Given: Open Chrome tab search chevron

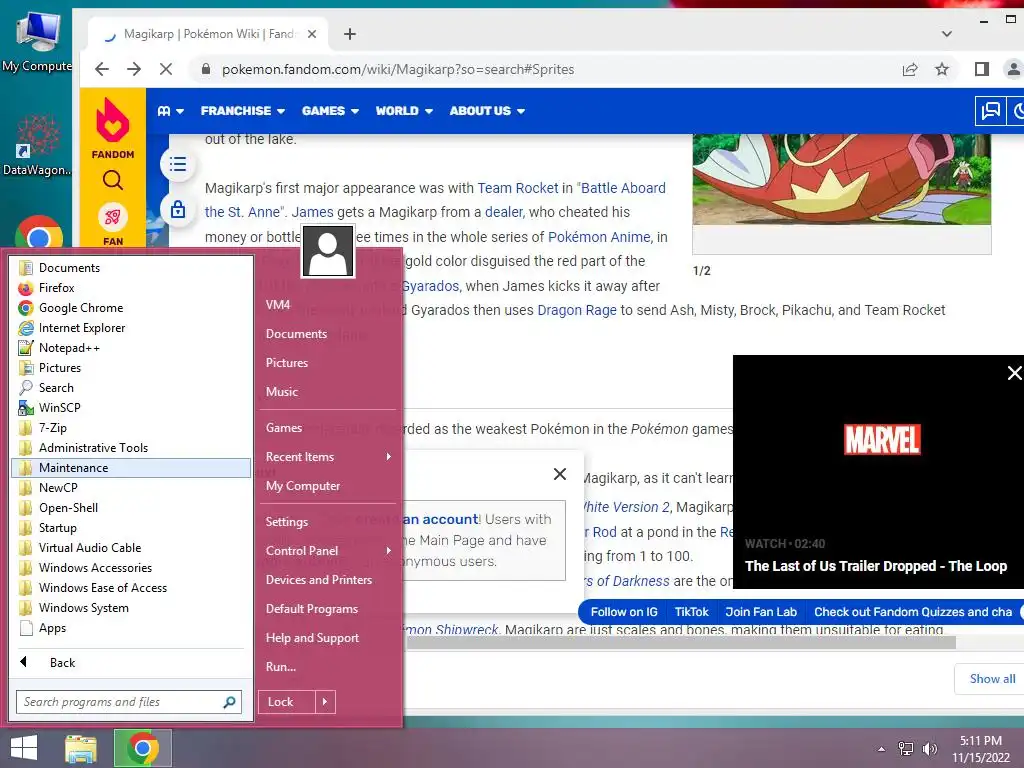Looking at the screenshot, I should 946,34.
